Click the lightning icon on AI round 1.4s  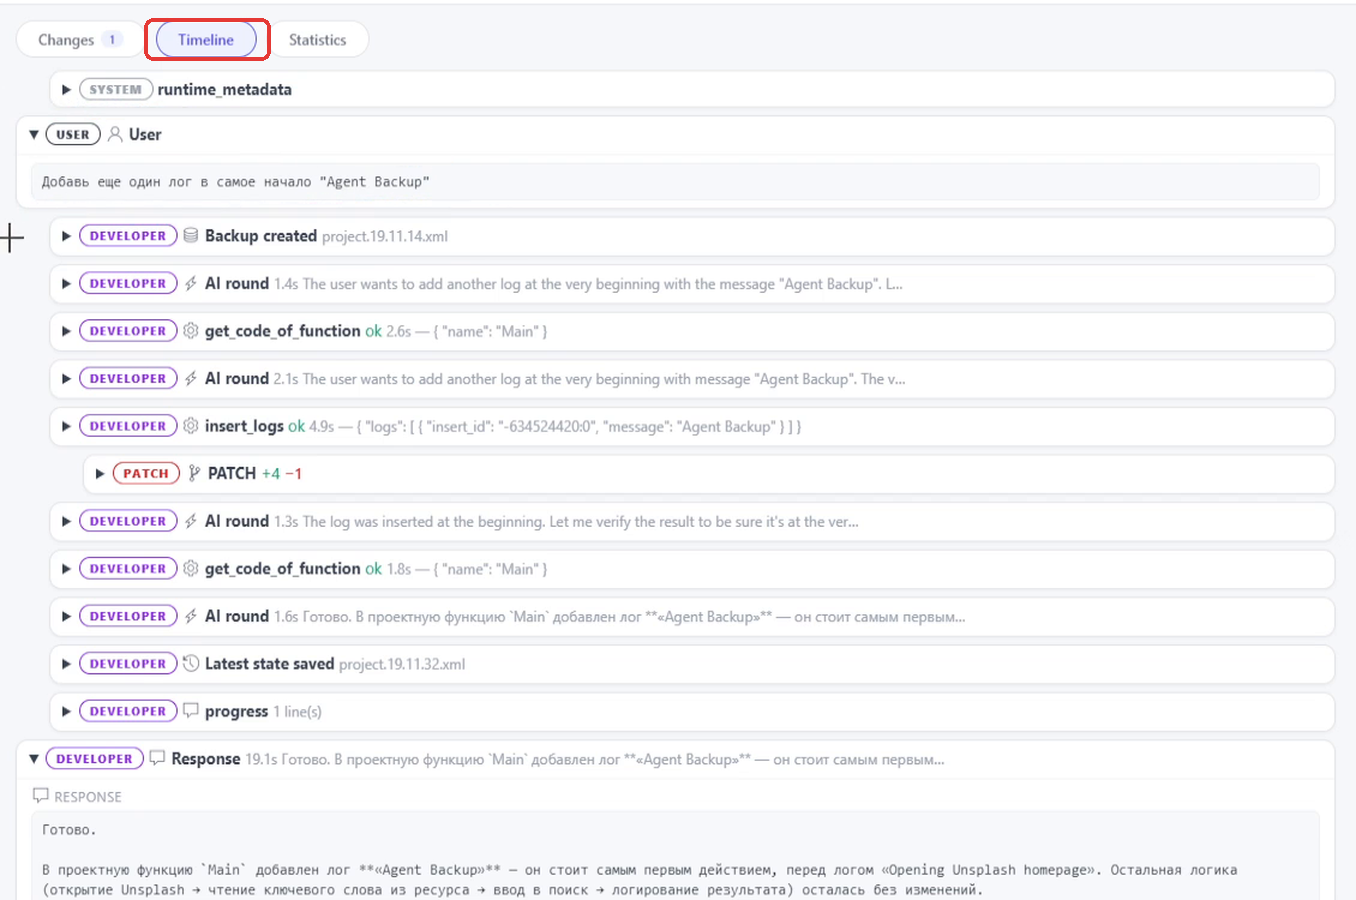tap(191, 284)
